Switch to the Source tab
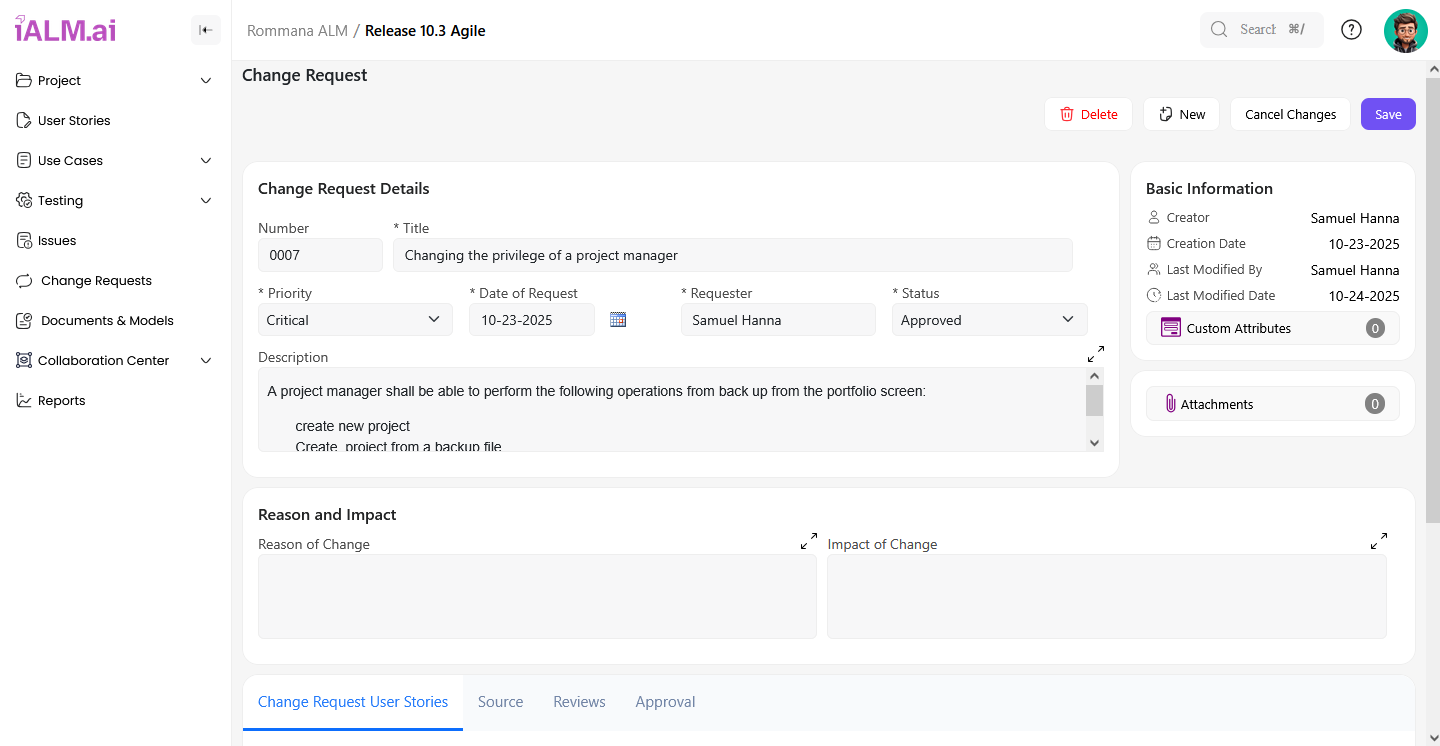Viewport: 1440px width, 746px height. (x=500, y=702)
